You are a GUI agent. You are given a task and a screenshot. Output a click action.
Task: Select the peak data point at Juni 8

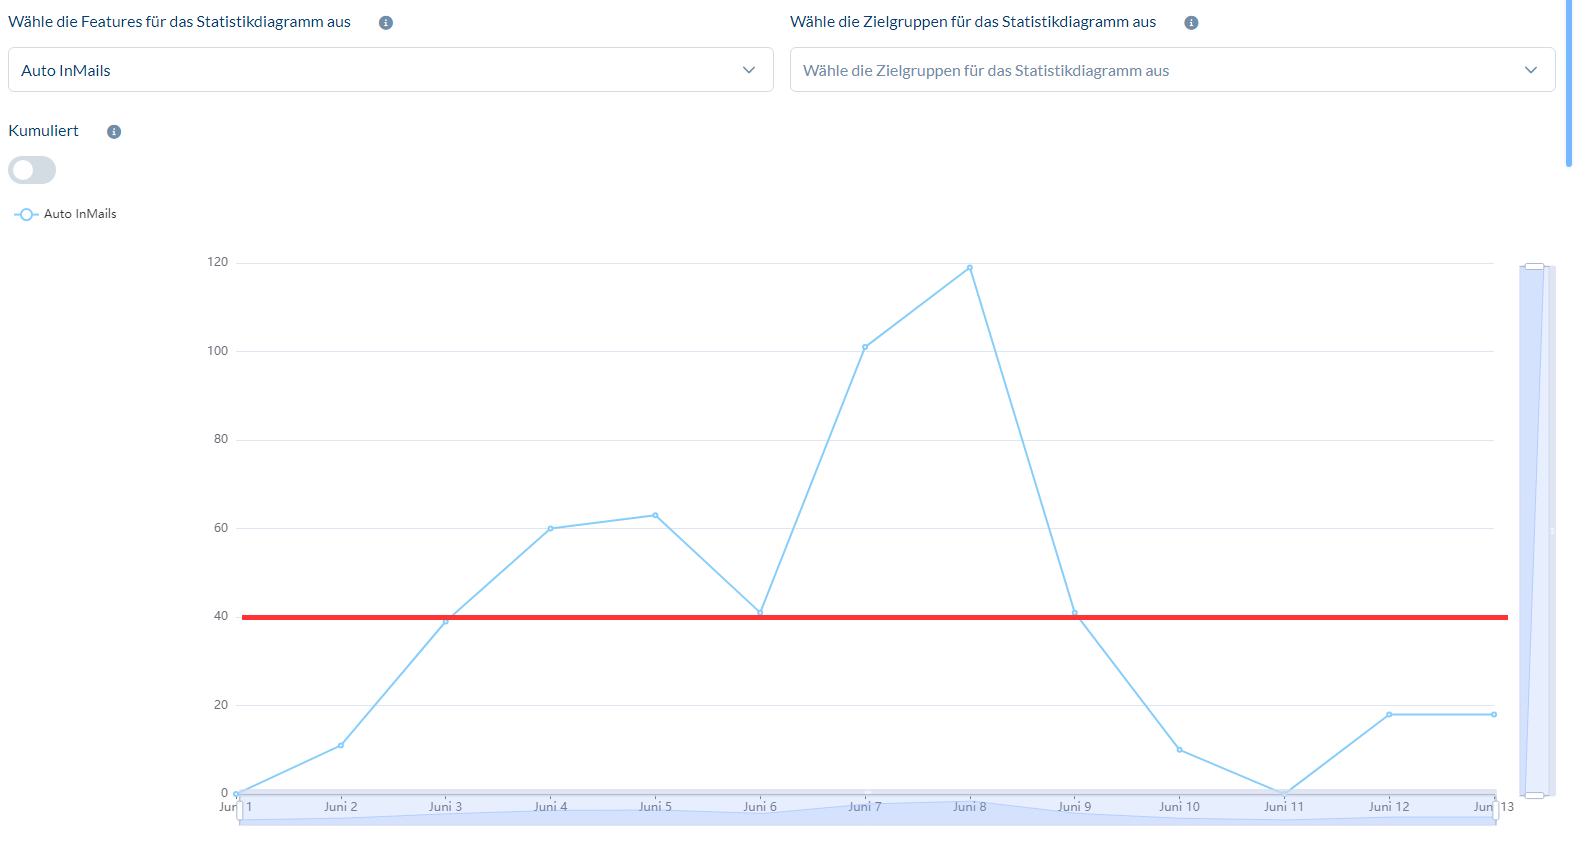pos(970,268)
